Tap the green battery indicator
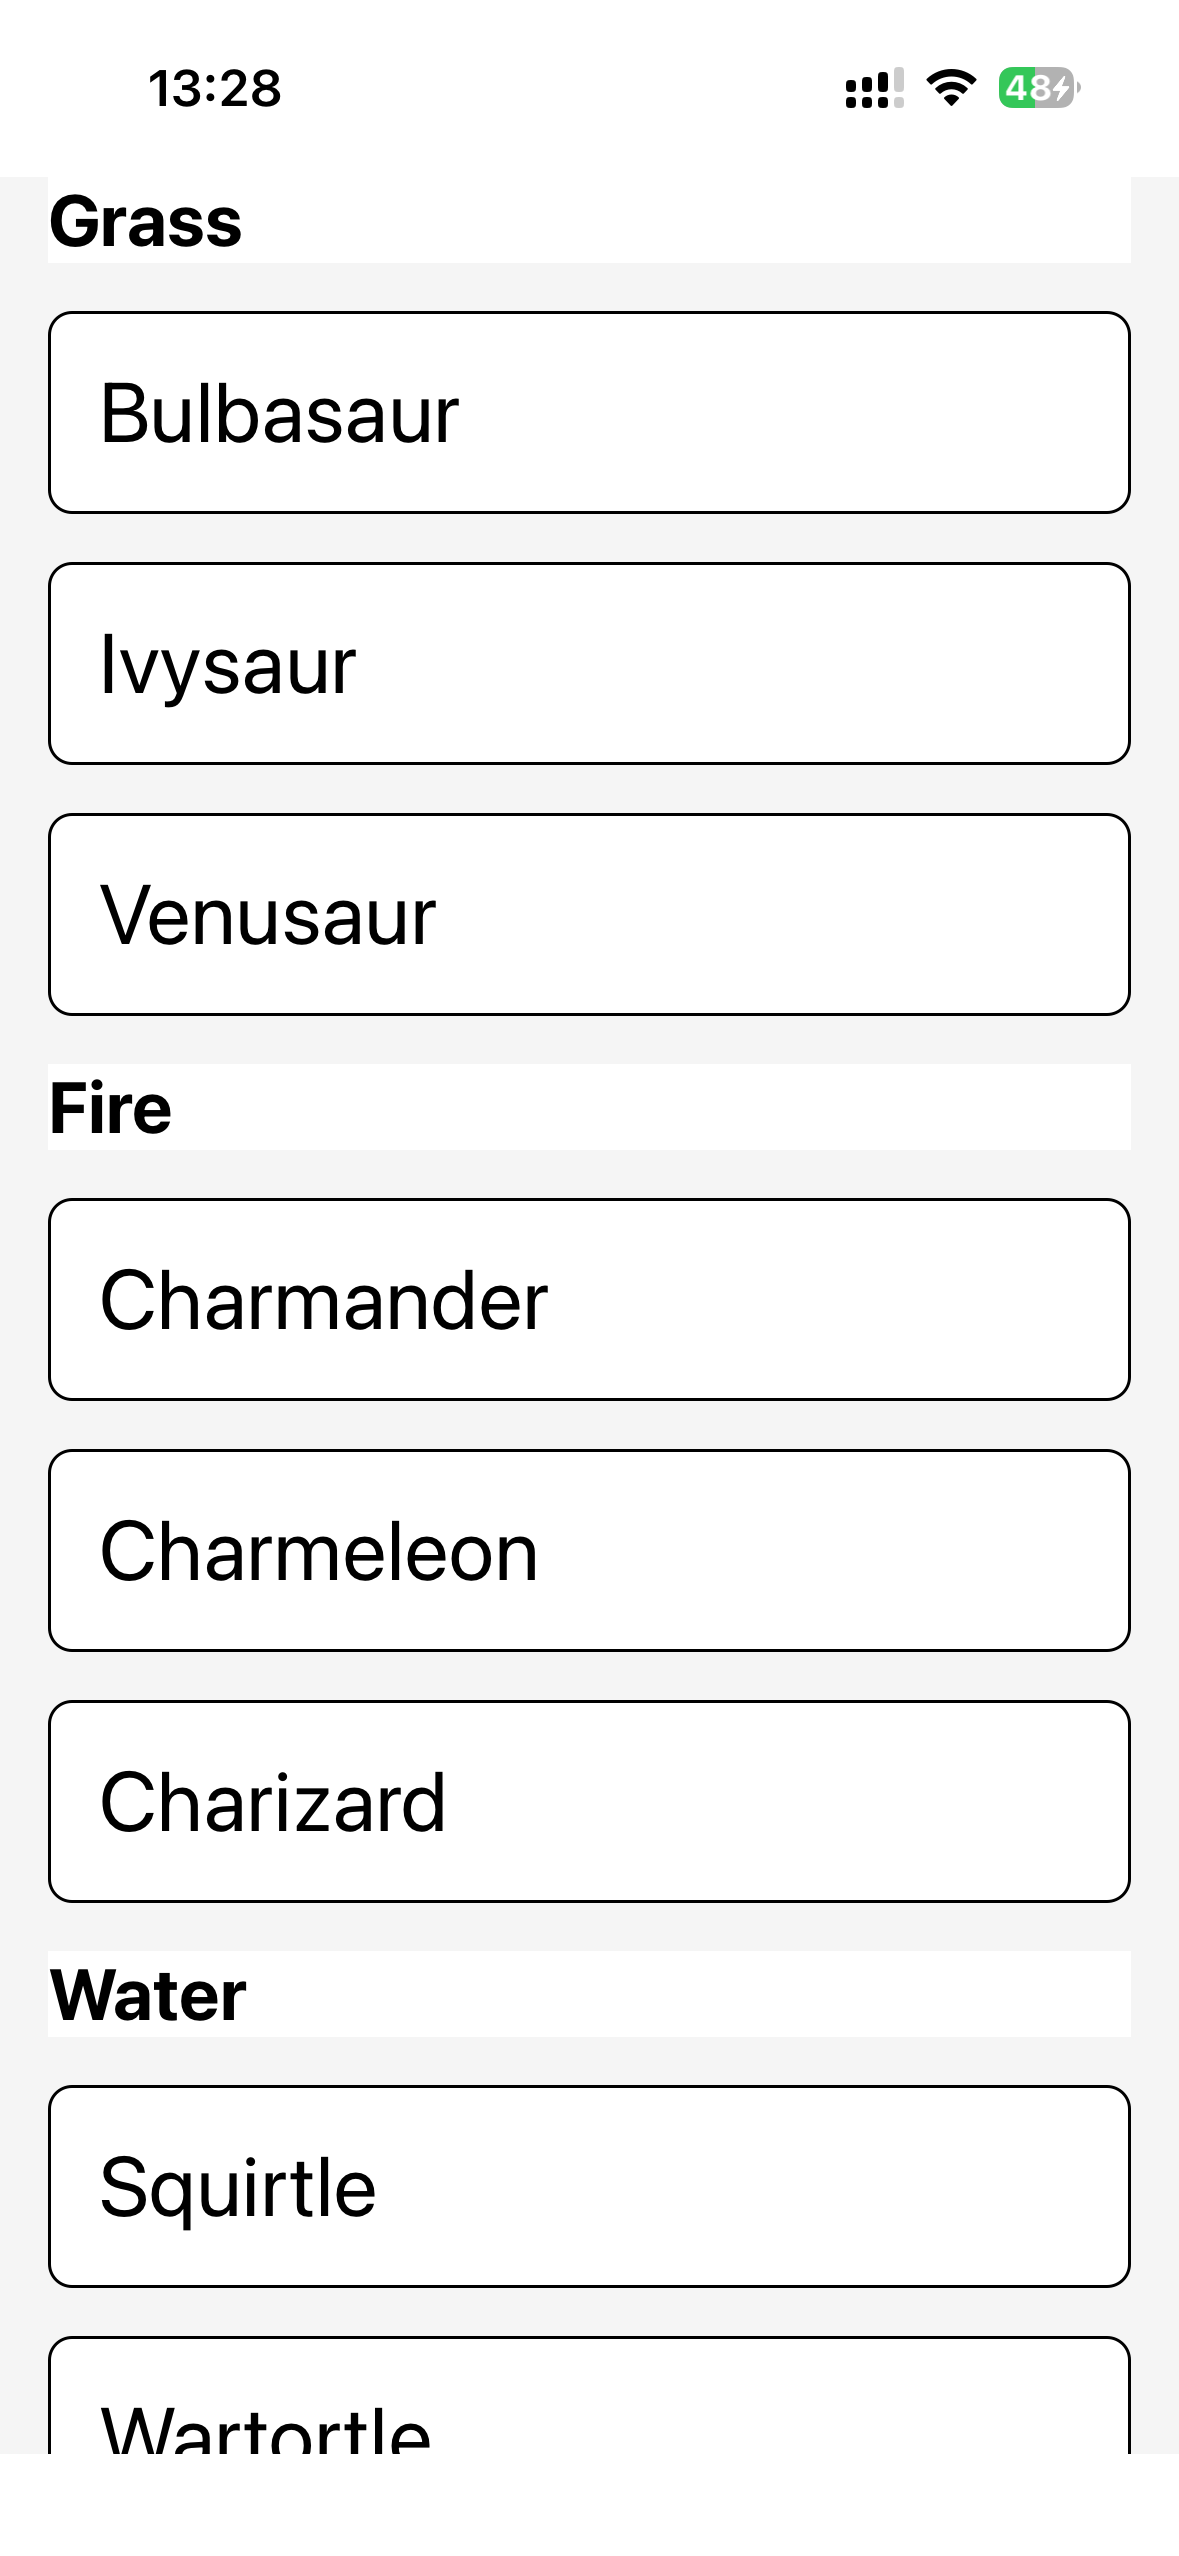 tap(1037, 88)
